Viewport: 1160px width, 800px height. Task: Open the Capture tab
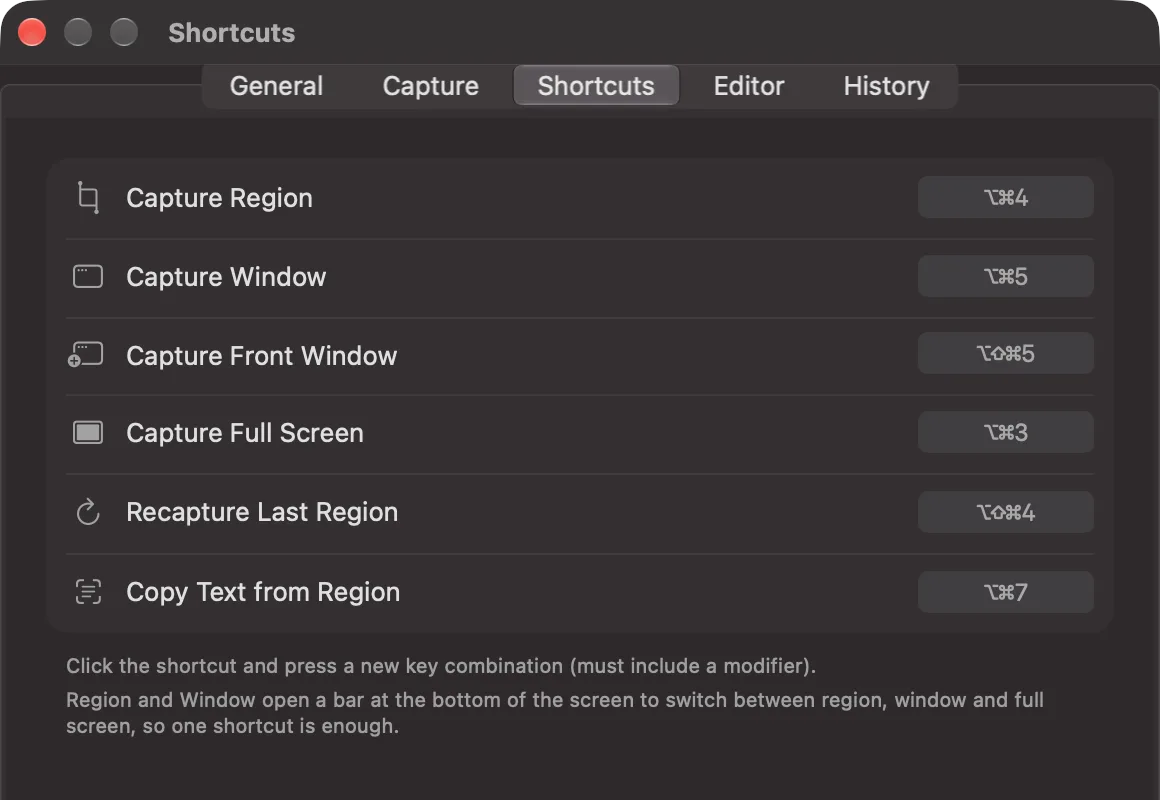(x=431, y=86)
